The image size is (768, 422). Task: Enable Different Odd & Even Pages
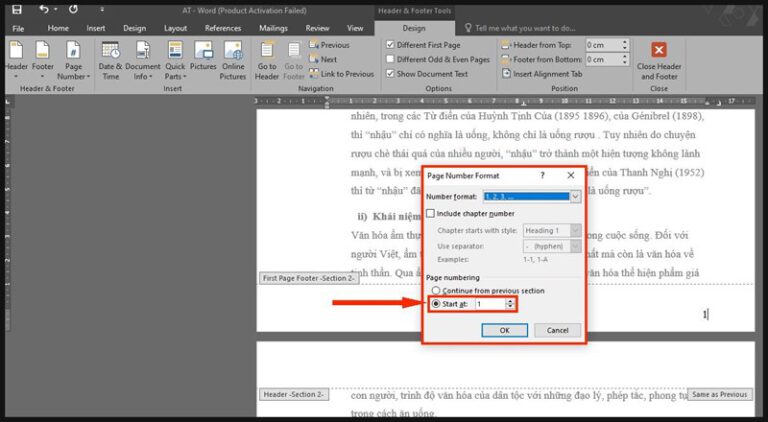coord(390,59)
